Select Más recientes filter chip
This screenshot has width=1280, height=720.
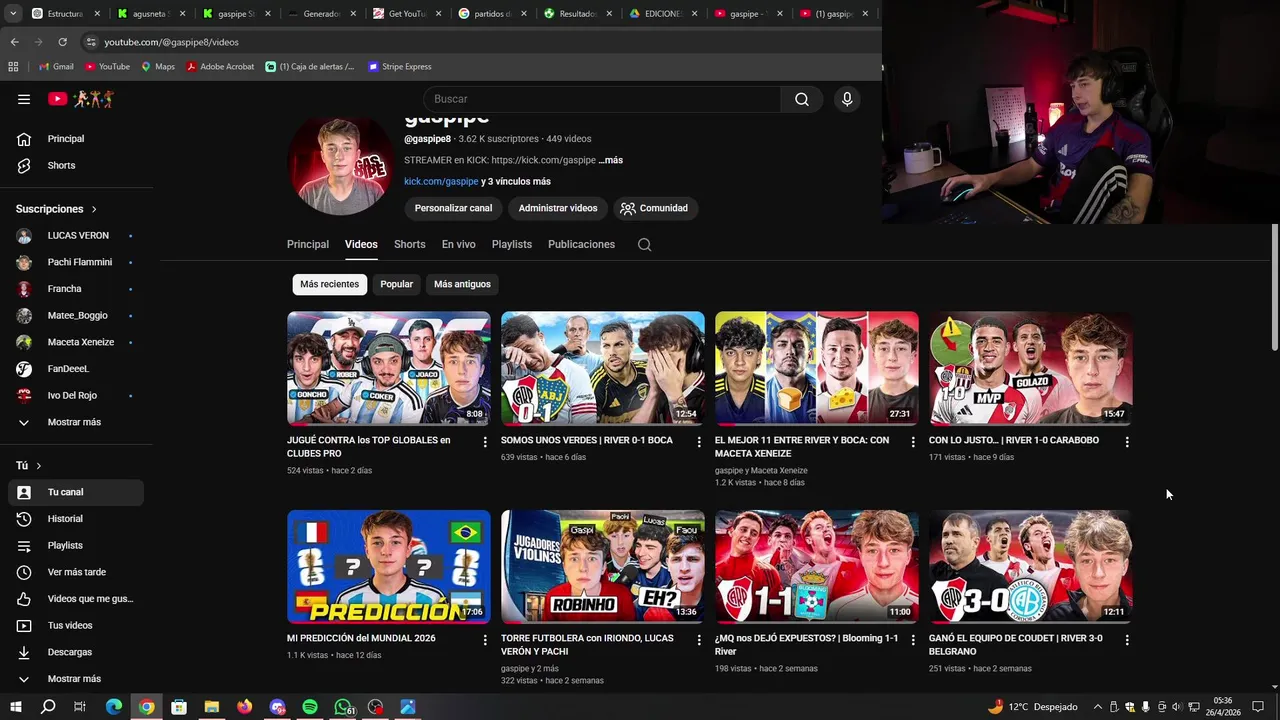[329, 284]
